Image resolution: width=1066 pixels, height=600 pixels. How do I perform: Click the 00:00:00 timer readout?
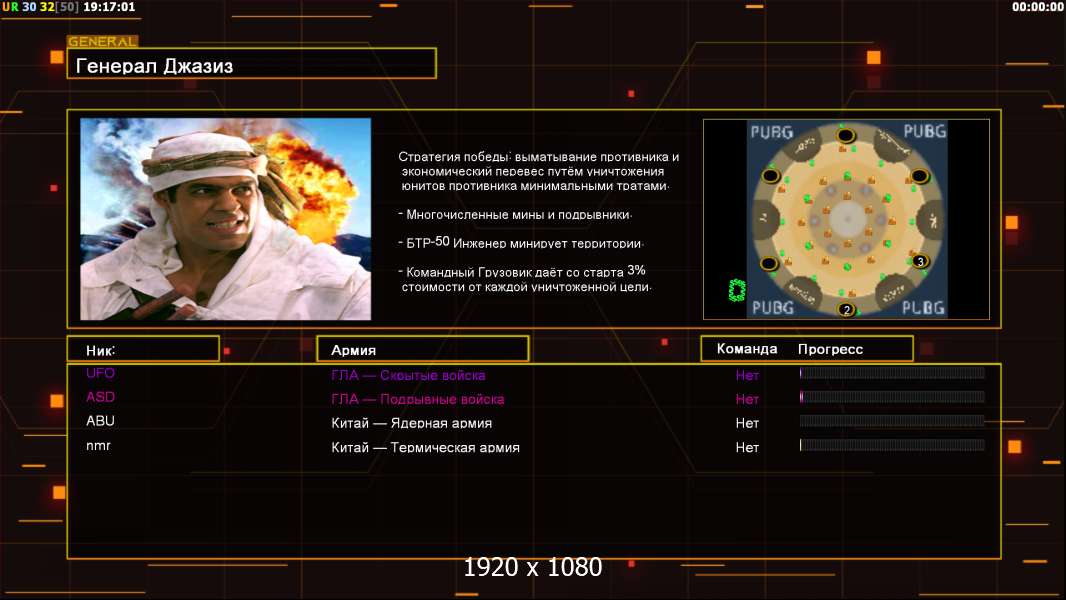(x=1037, y=7)
